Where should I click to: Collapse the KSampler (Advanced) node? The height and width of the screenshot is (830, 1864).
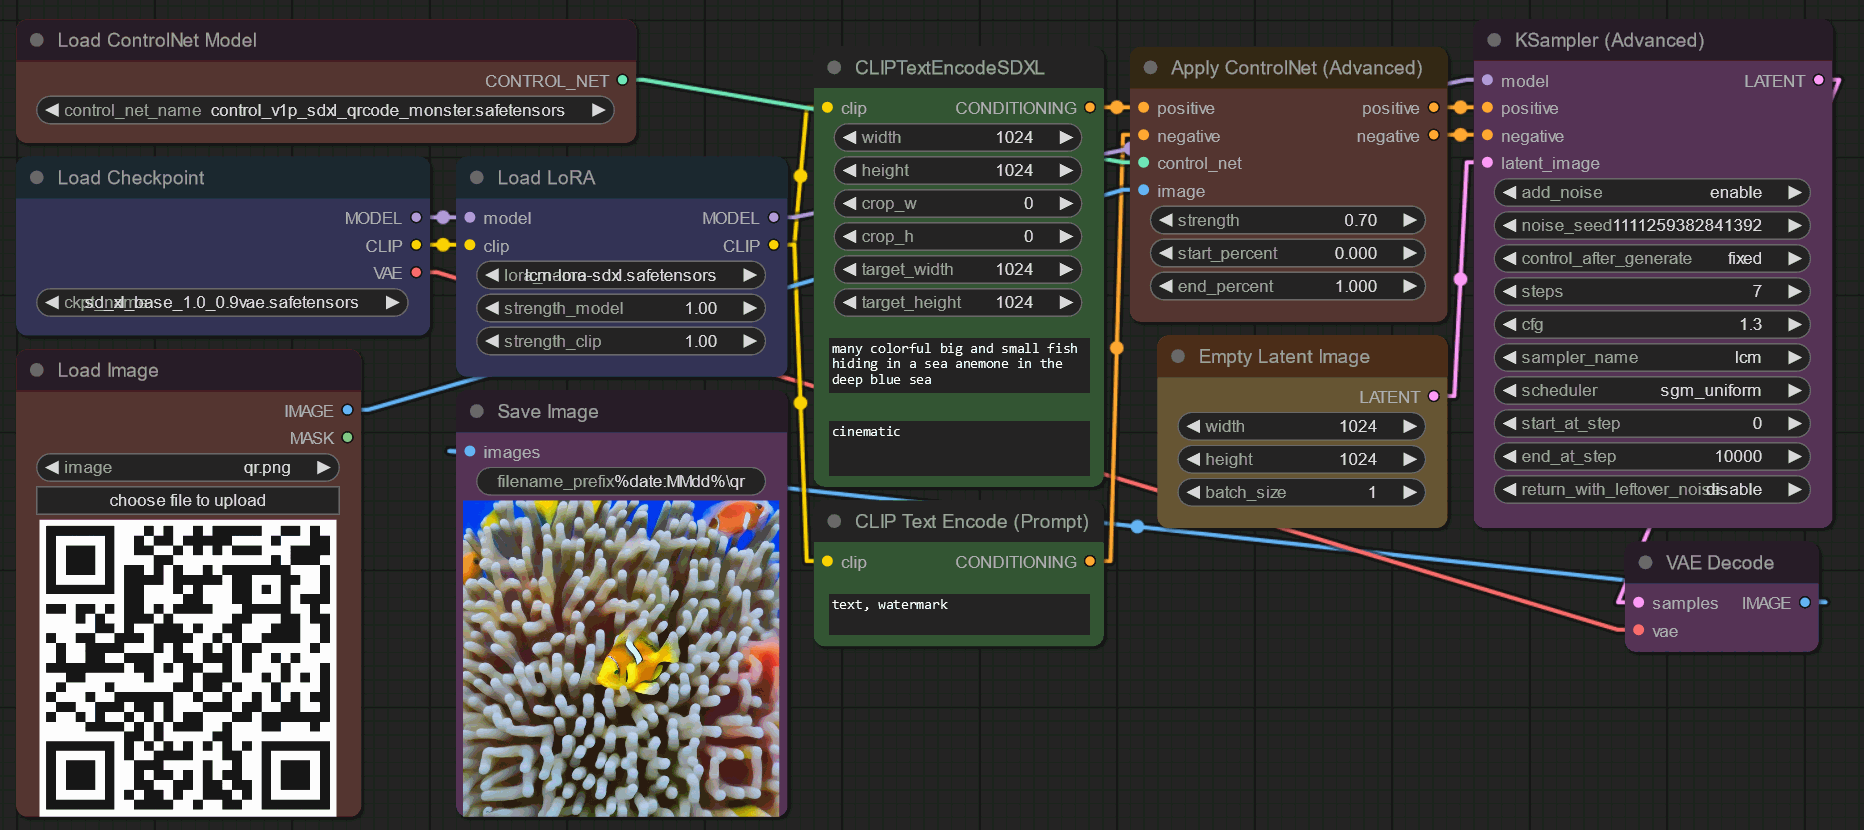point(1494,40)
